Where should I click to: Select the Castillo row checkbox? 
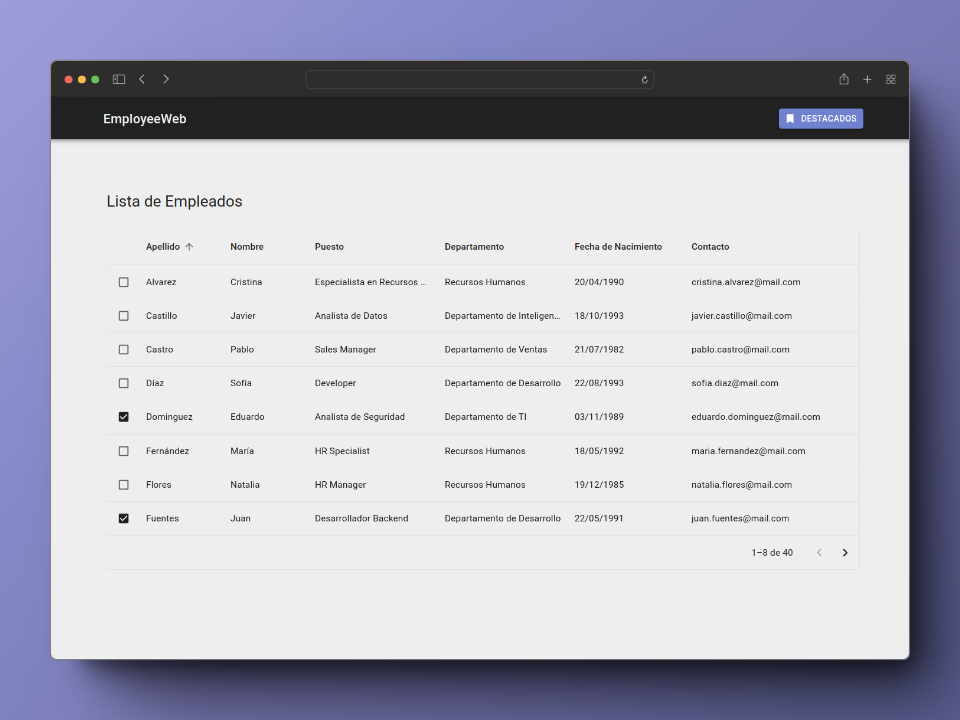124,316
